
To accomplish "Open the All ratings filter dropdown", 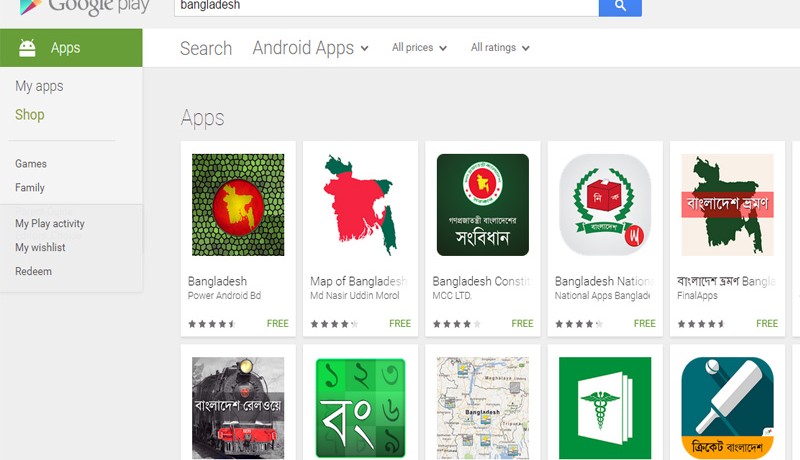I will [500, 47].
